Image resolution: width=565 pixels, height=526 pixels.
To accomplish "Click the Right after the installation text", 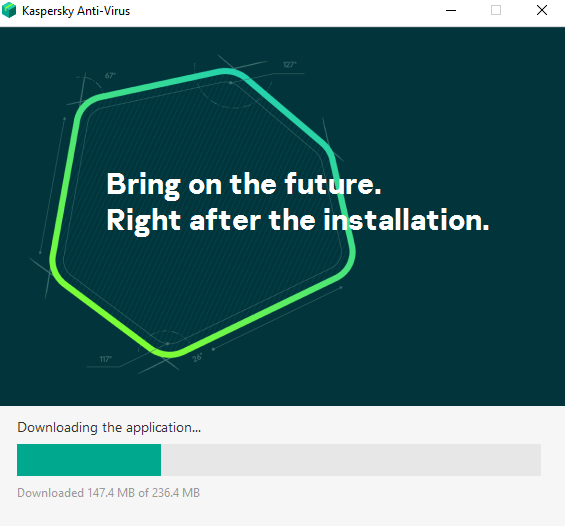I will point(298,221).
